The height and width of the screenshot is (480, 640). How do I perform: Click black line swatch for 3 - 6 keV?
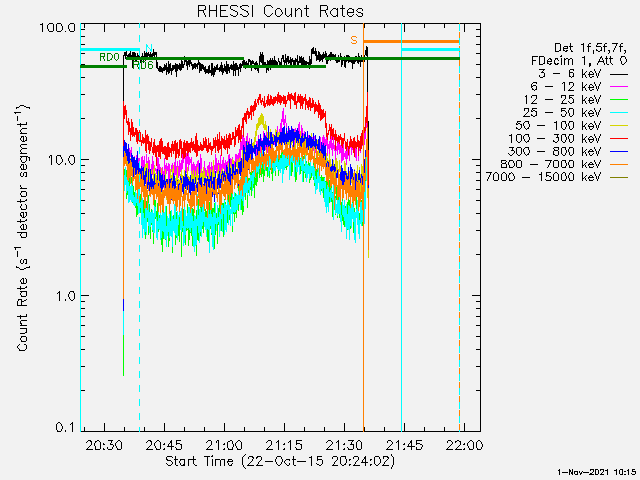coord(619,75)
